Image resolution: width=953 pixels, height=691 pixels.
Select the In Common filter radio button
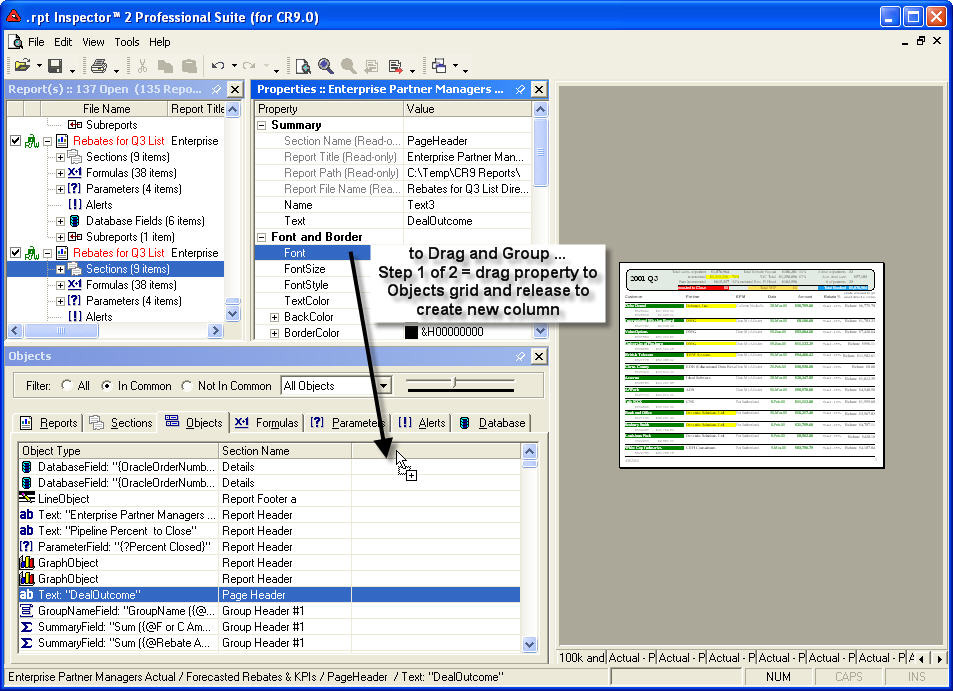click(x=106, y=385)
